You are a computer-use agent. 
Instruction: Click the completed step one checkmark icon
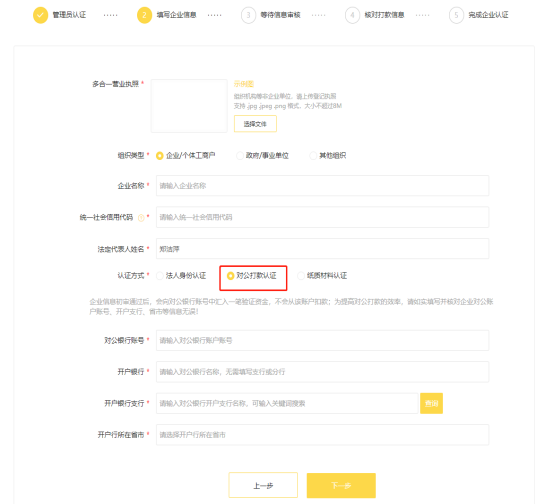(41, 15)
